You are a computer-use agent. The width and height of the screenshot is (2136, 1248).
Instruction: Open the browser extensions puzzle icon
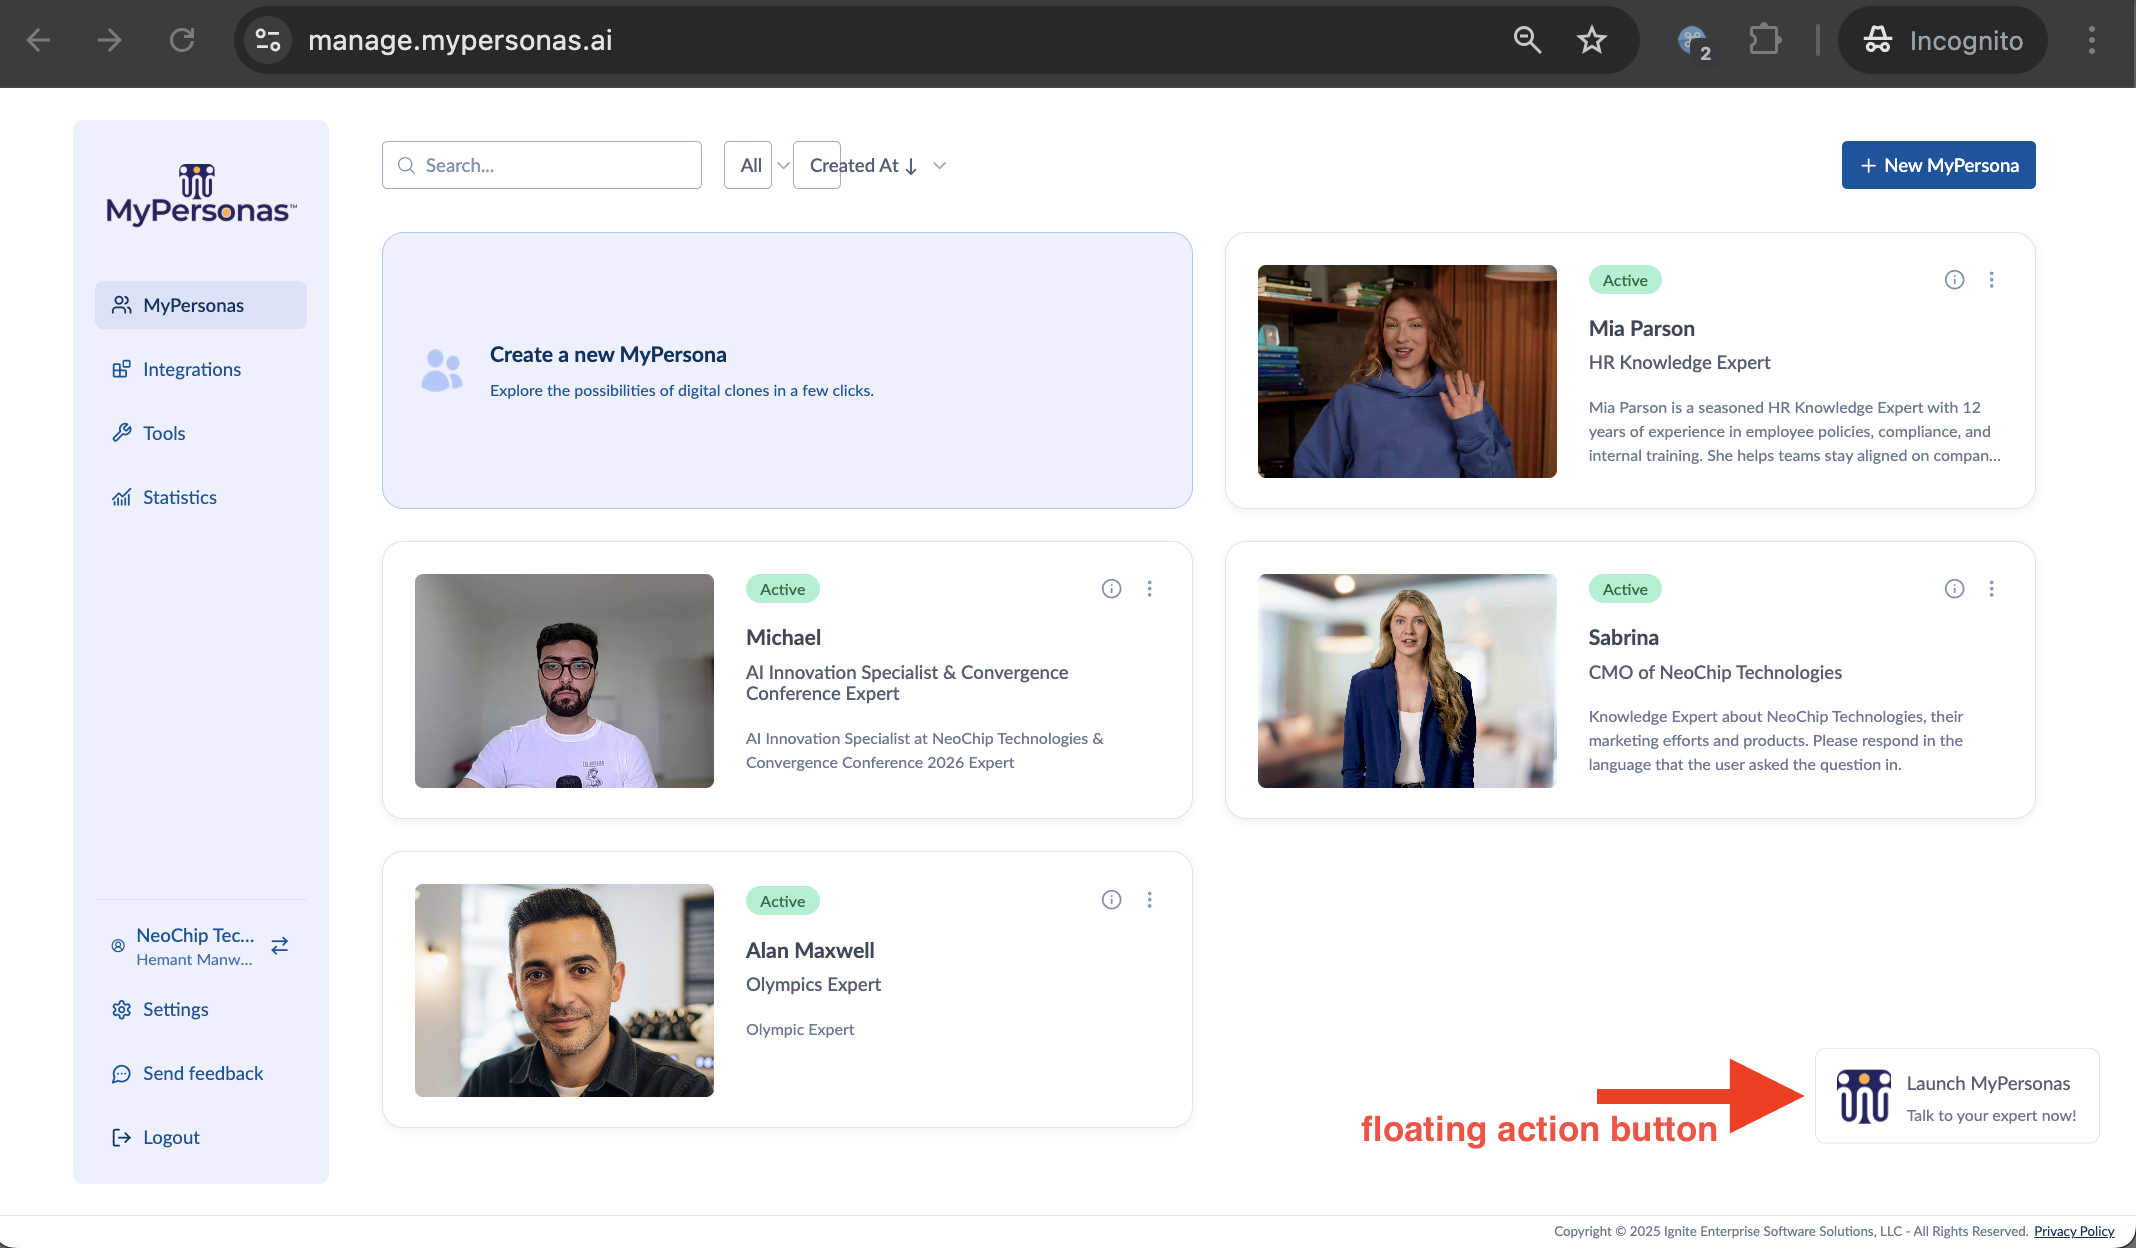[x=1765, y=40]
